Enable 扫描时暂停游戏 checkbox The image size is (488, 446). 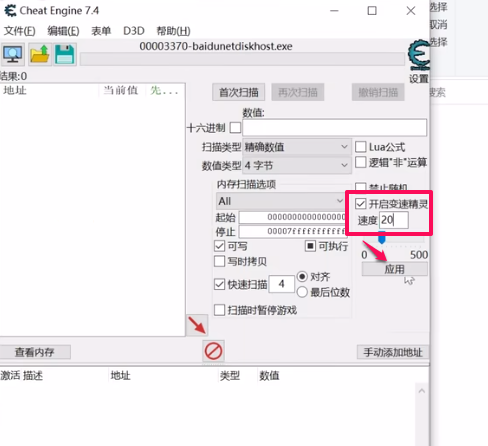tap(219, 310)
